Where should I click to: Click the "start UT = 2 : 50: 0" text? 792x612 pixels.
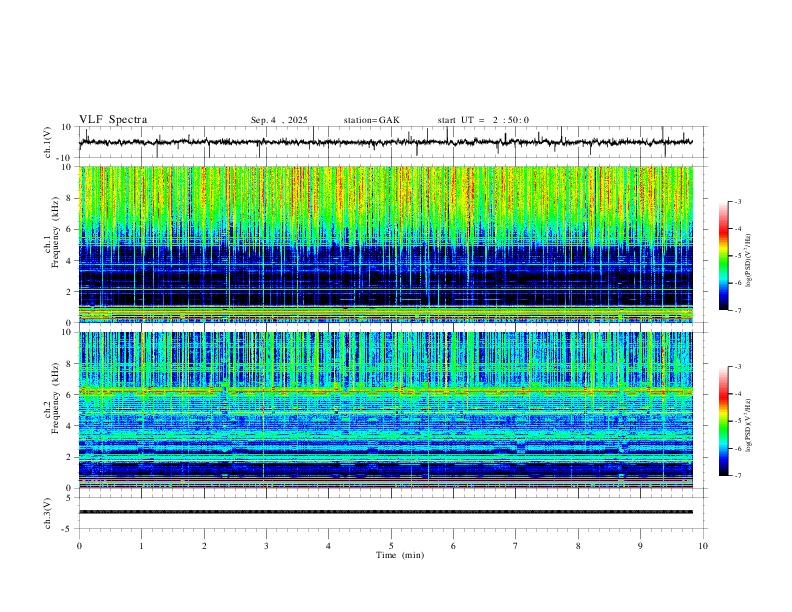click(483, 120)
